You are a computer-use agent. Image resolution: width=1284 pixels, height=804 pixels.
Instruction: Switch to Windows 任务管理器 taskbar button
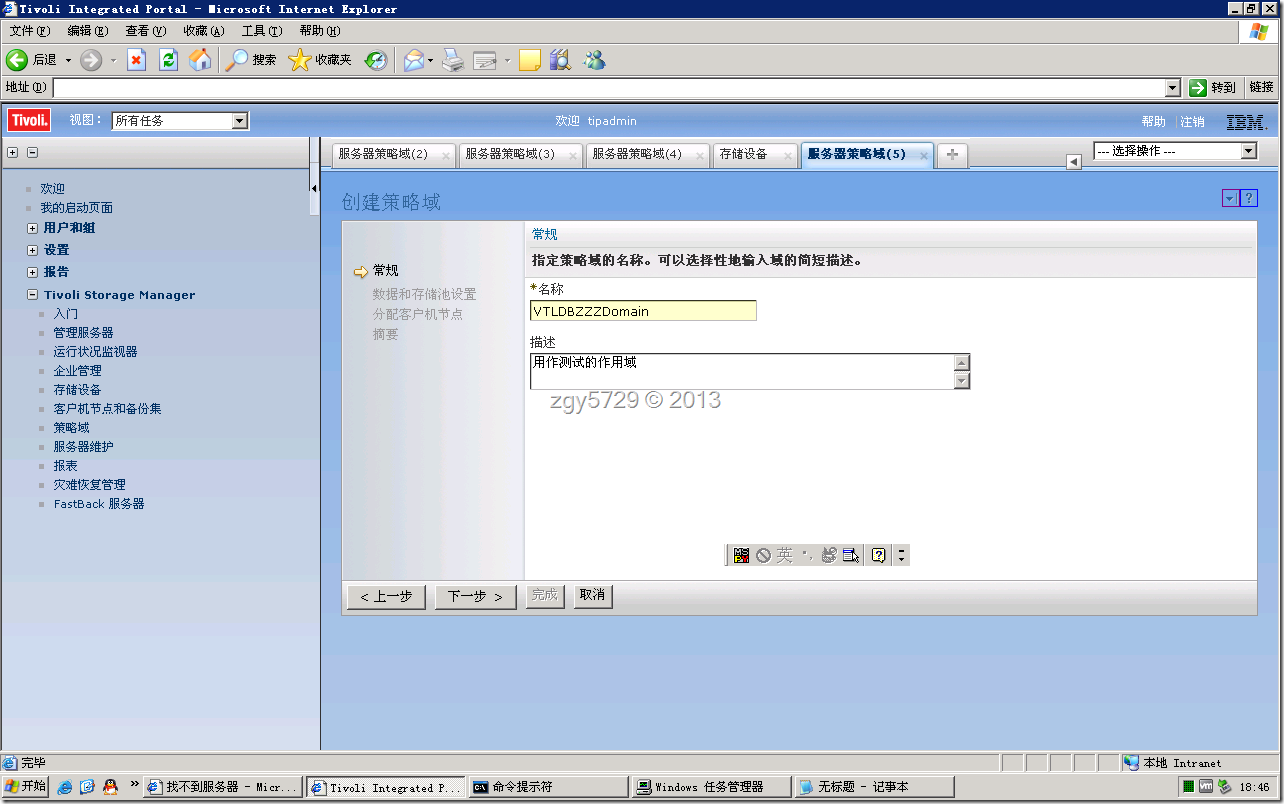711,787
